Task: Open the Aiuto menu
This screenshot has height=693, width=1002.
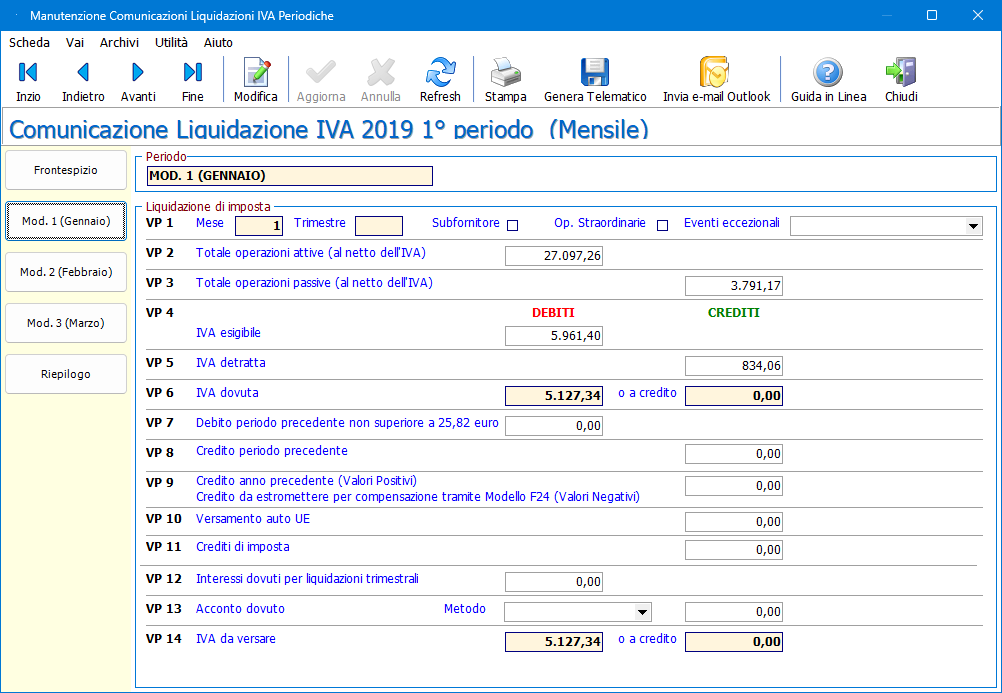Action: point(218,42)
